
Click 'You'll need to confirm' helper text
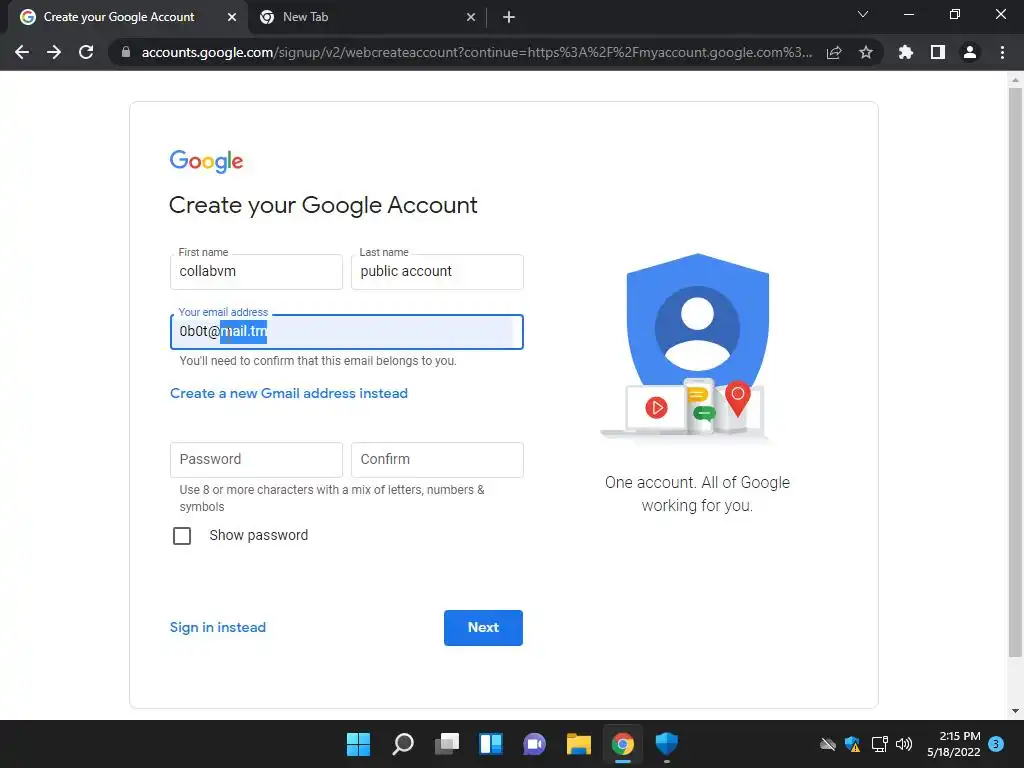(317, 360)
